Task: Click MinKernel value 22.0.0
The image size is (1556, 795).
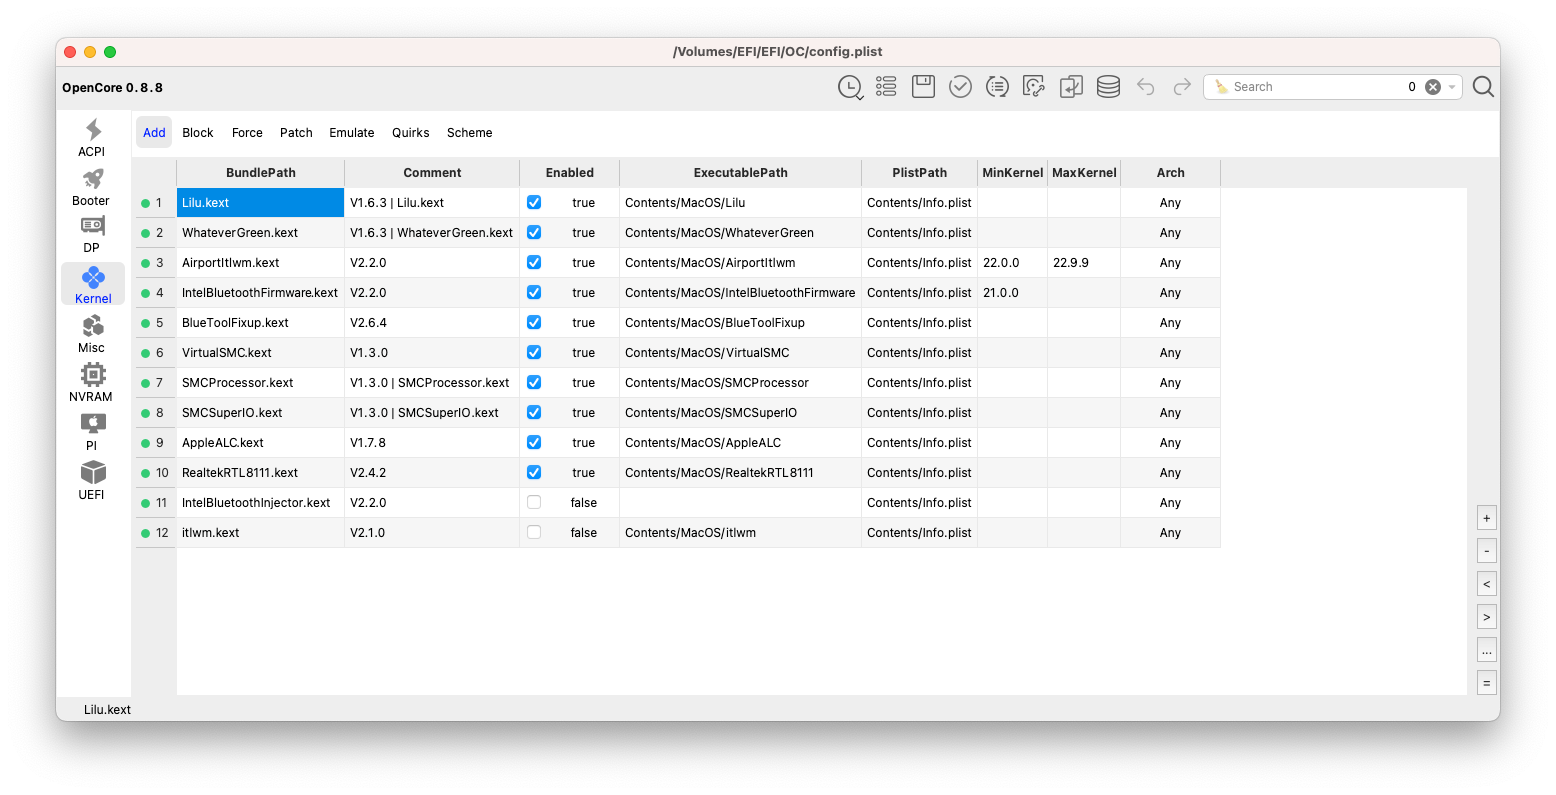Action: (x=1013, y=262)
